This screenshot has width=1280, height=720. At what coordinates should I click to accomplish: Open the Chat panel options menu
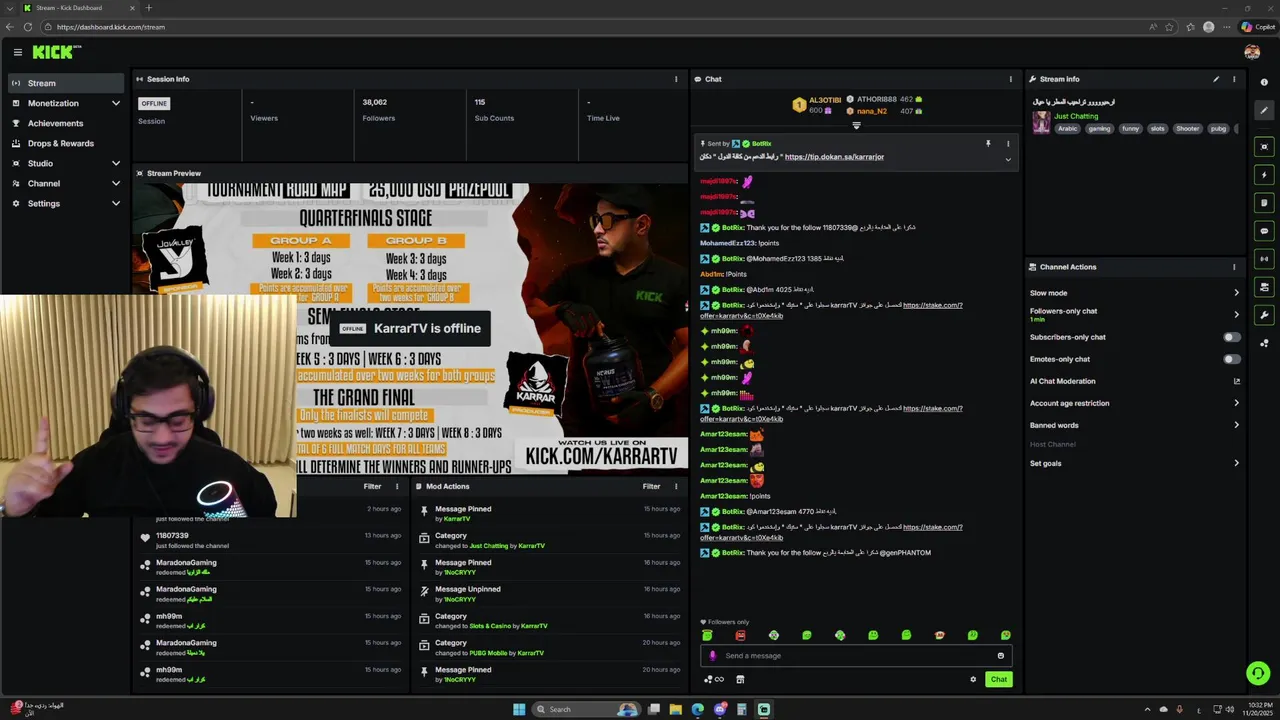point(1010,79)
